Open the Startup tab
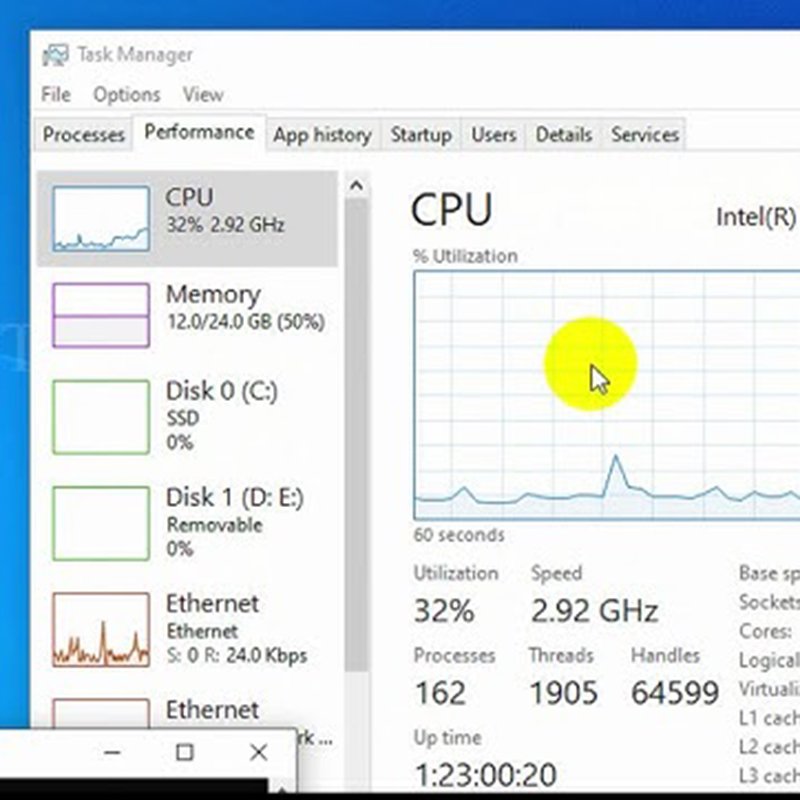 pos(421,135)
